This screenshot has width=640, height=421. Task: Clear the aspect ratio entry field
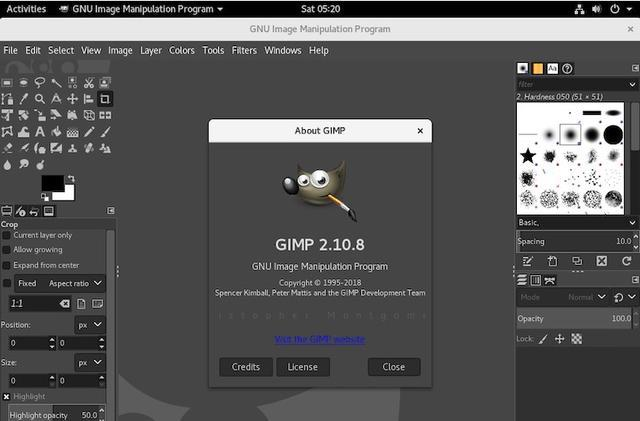pyautogui.click(x=64, y=303)
